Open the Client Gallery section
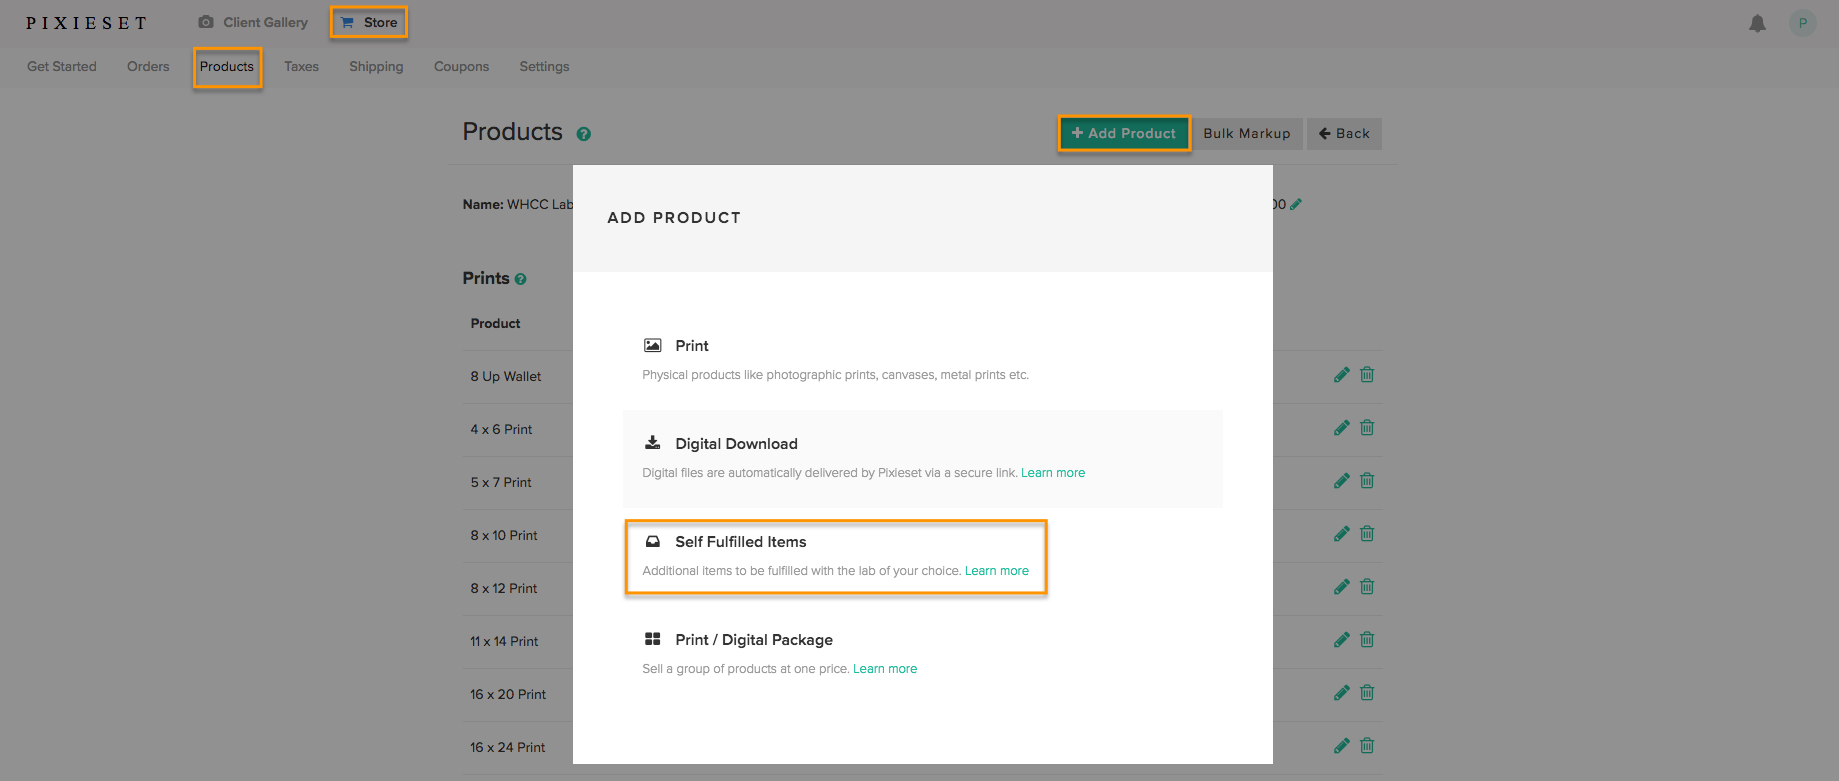 point(253,22)
